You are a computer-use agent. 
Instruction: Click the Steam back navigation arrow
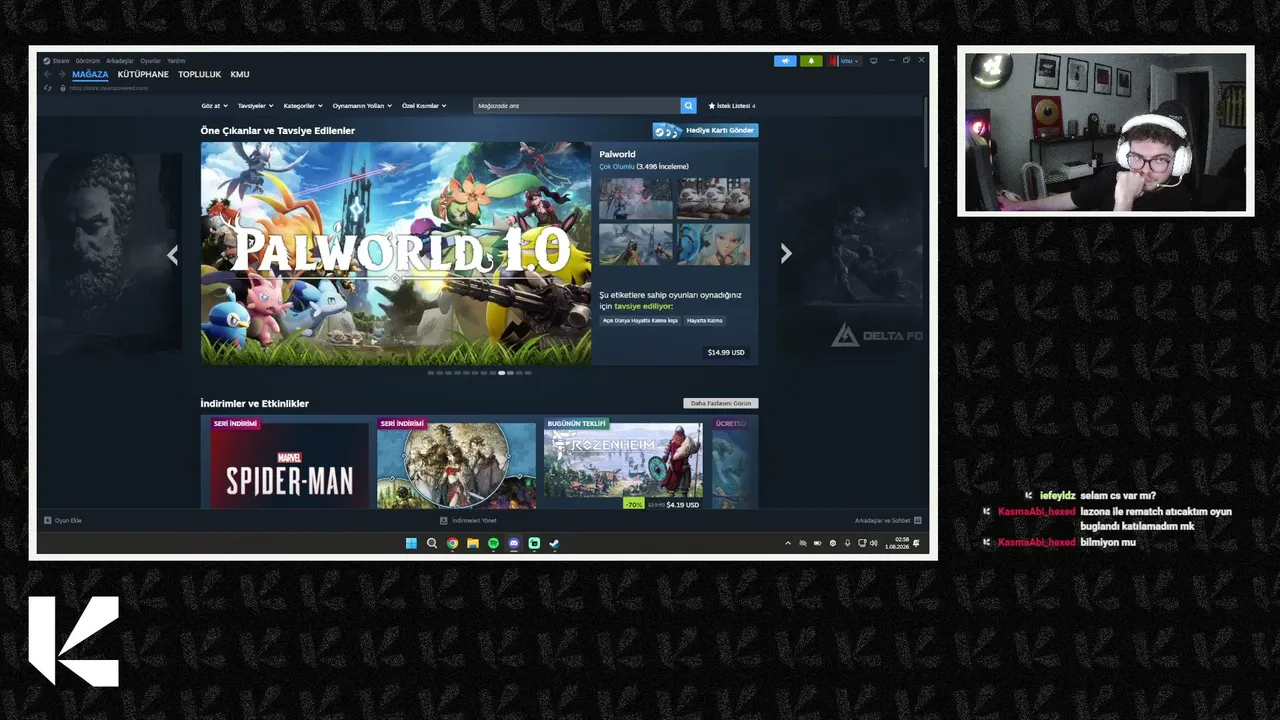click(x=47, y=74)
